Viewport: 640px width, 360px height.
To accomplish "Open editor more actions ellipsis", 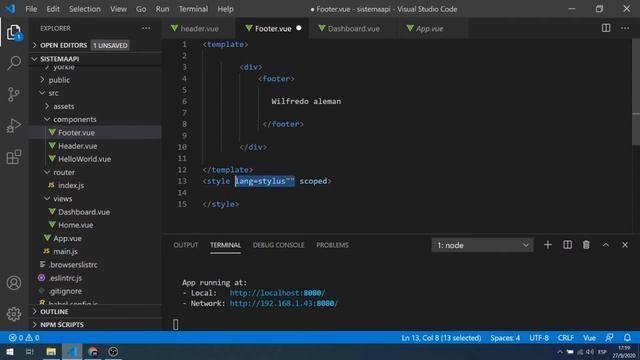I will coord(625,28).
